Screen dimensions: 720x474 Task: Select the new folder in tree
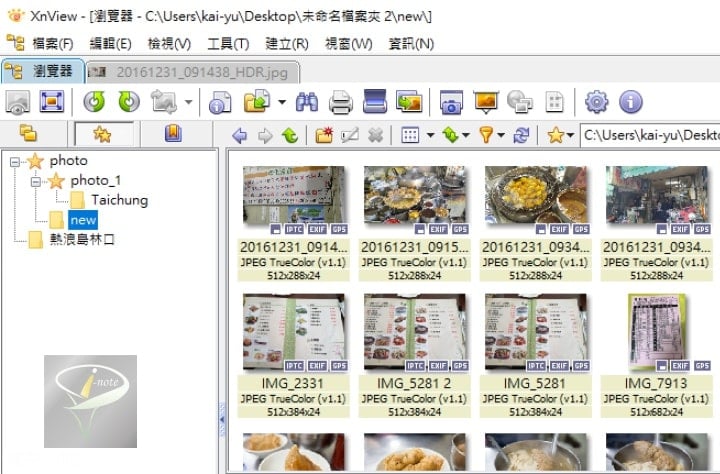(83, 220)
